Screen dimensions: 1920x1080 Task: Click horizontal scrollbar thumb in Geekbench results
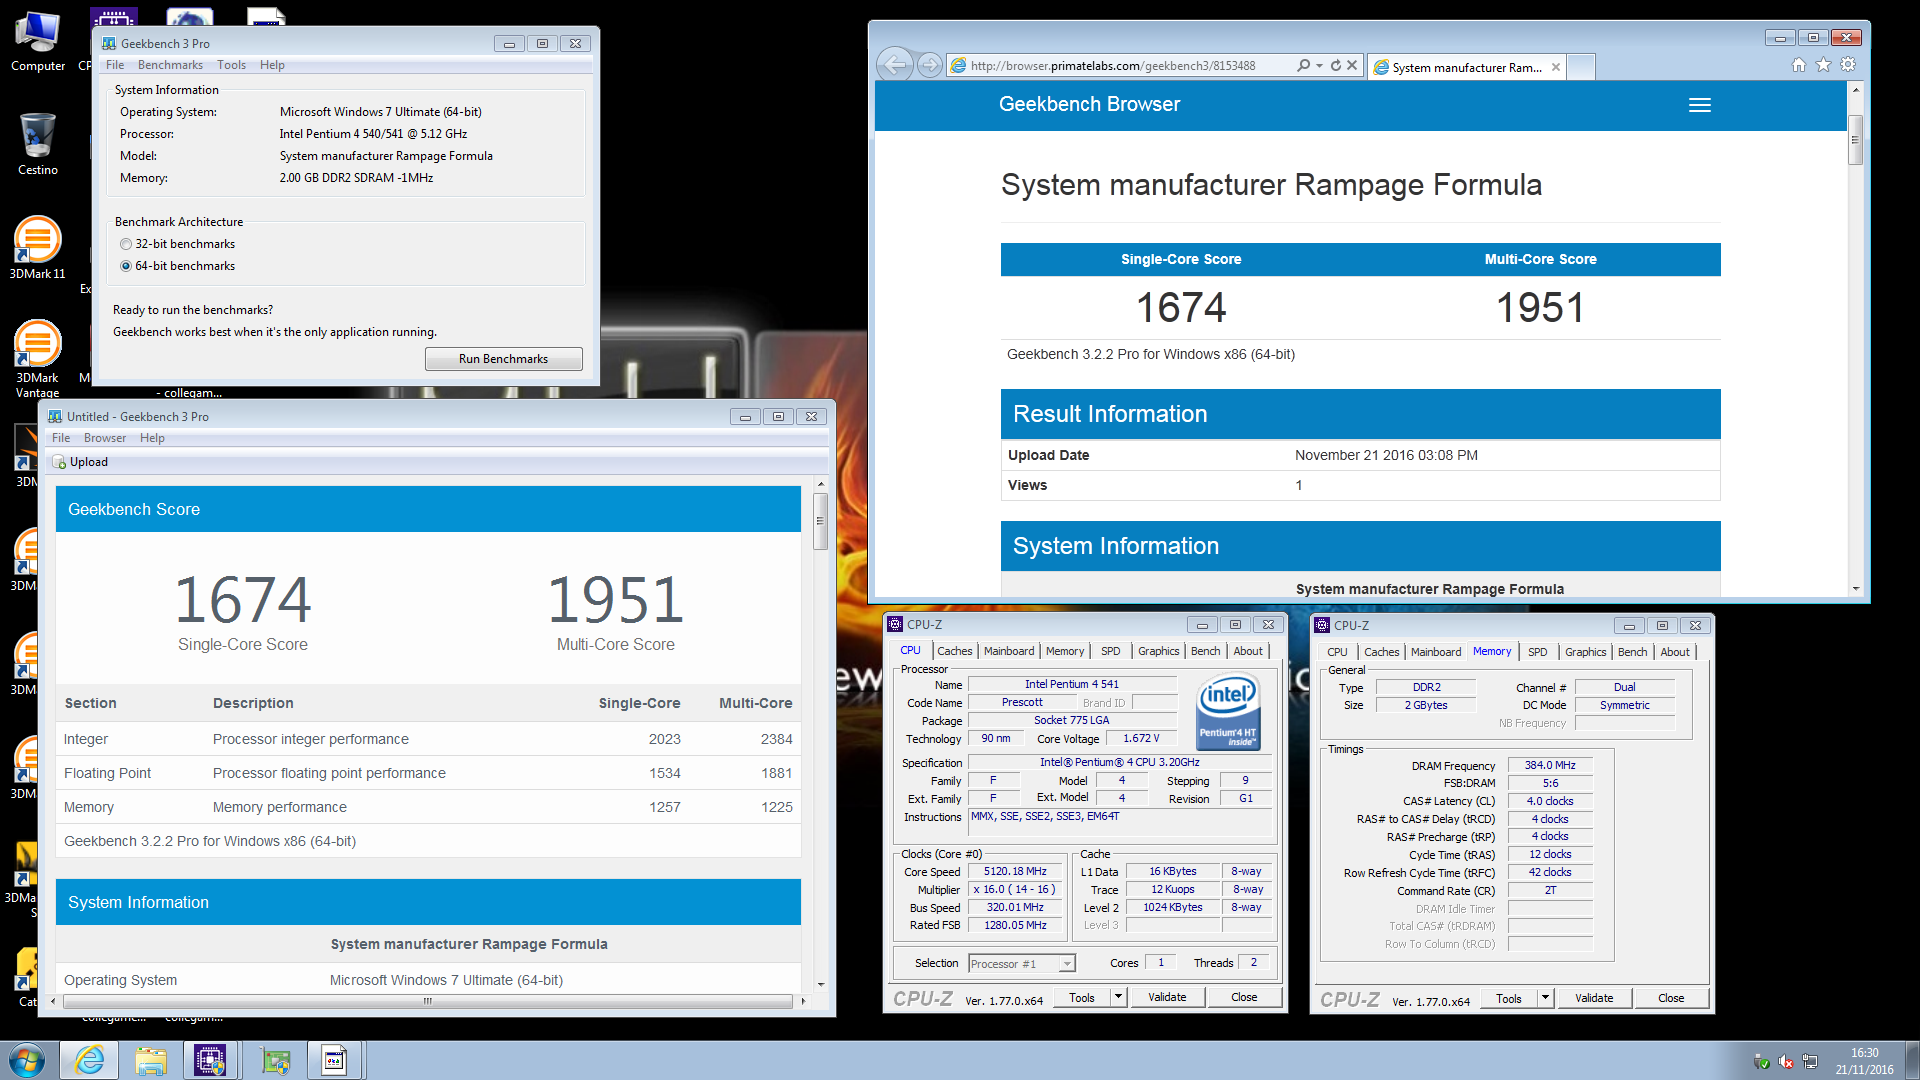428,1001
